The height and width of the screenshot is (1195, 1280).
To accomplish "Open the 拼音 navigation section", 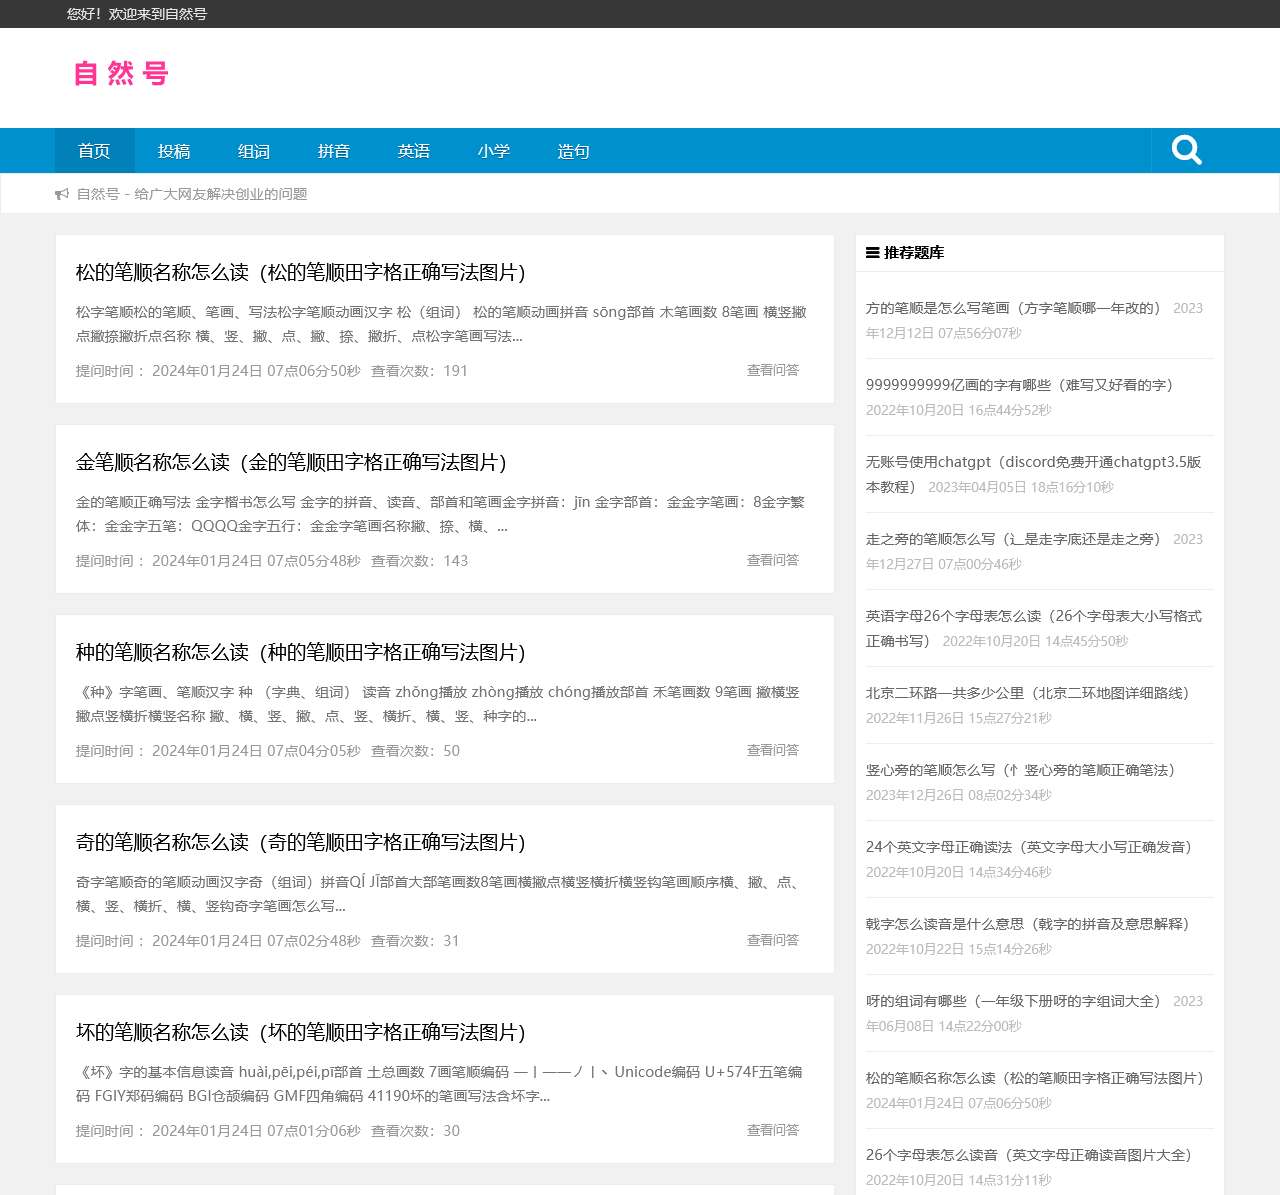I will [334, 151].
